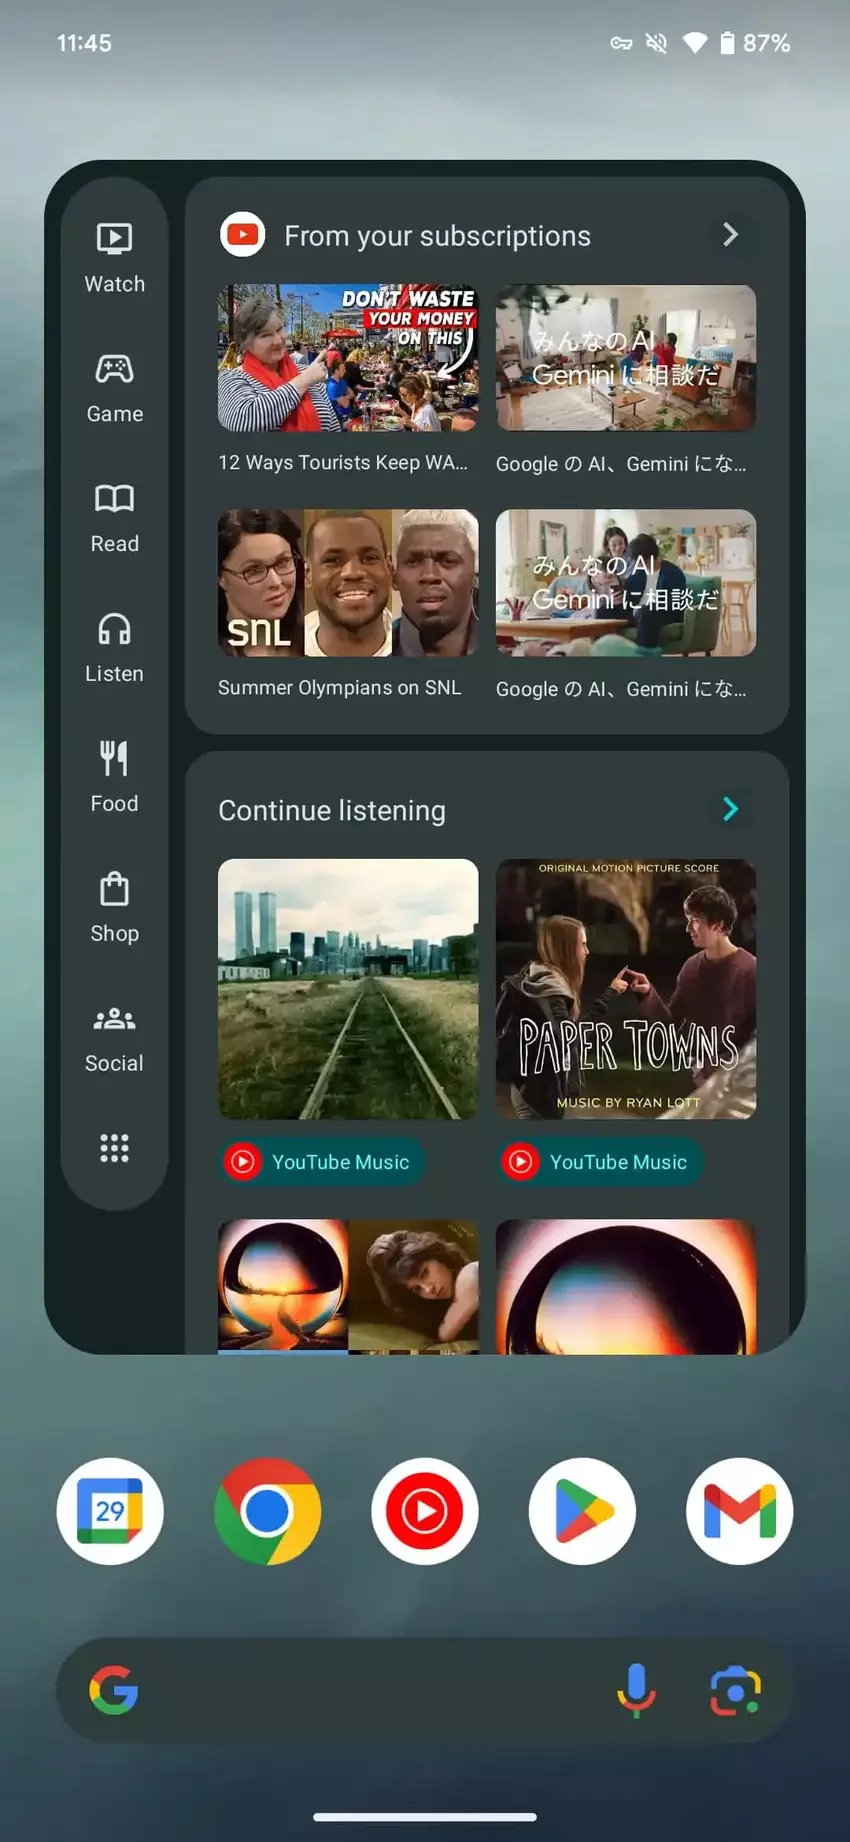Tap the voice search microphone
Image resolution: width=850 pixels, height=1842 pixels.
636,1691
